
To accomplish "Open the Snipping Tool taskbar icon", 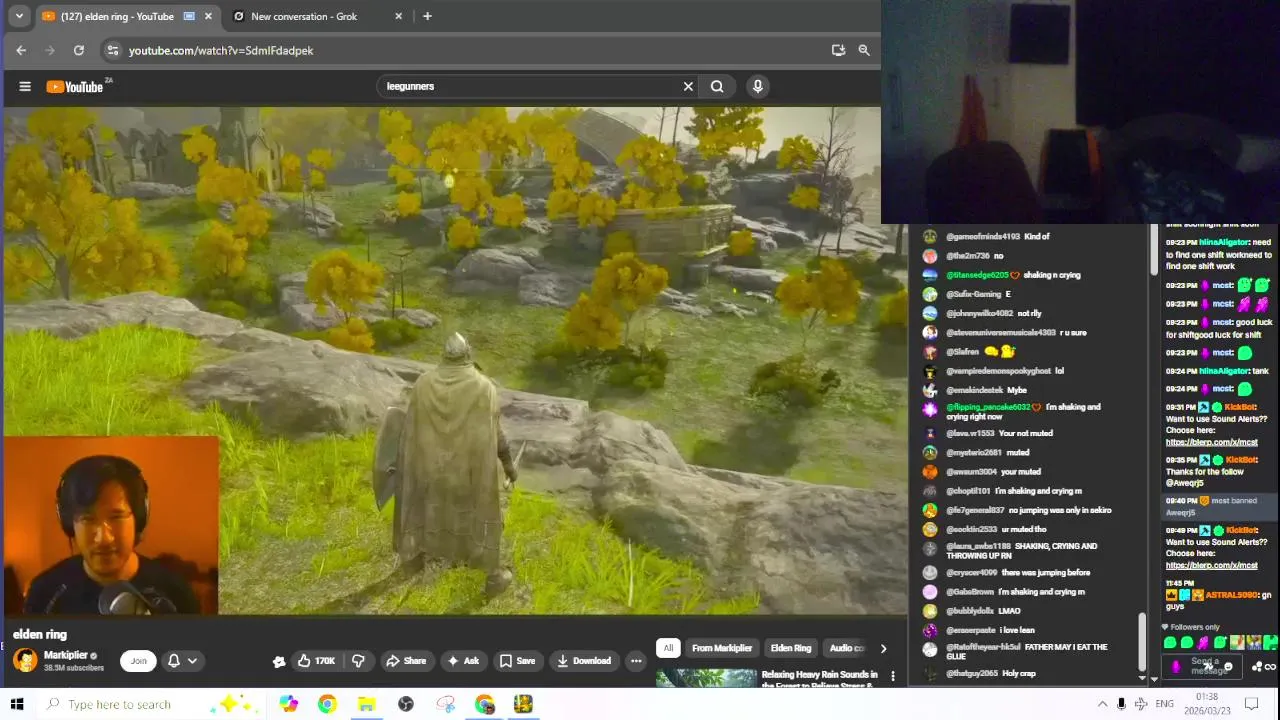I will [x=446, y=704].
